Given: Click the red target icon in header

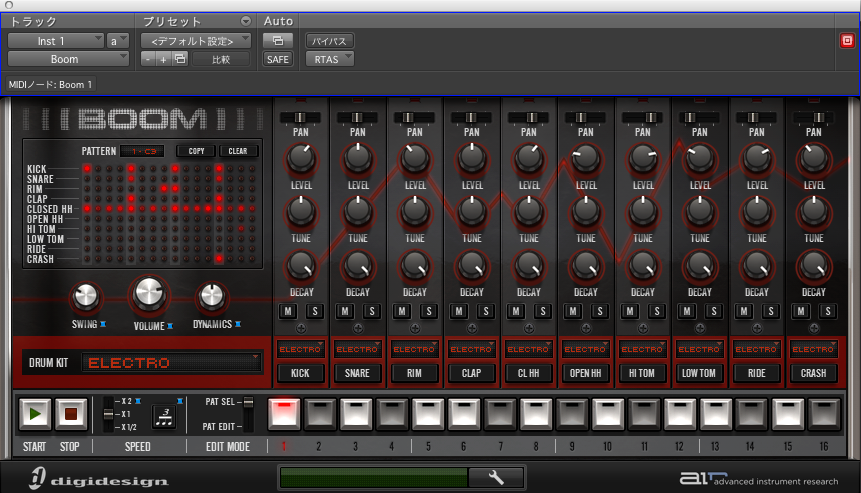Looking at the screenshot, I should [847, 41].
